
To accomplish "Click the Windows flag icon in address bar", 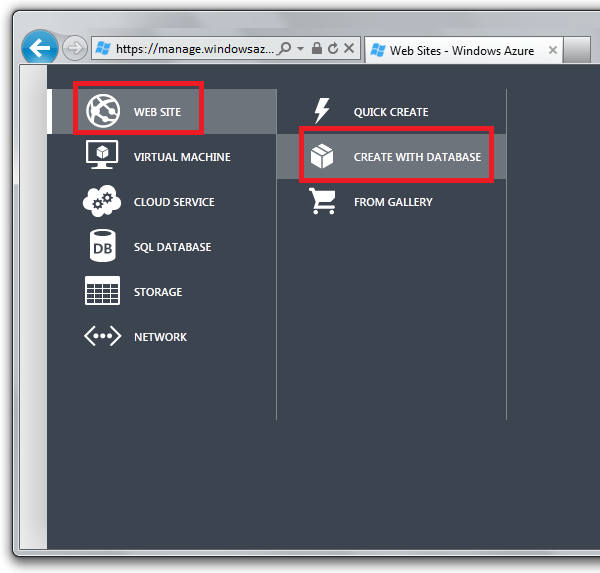I will click(103, 49).
